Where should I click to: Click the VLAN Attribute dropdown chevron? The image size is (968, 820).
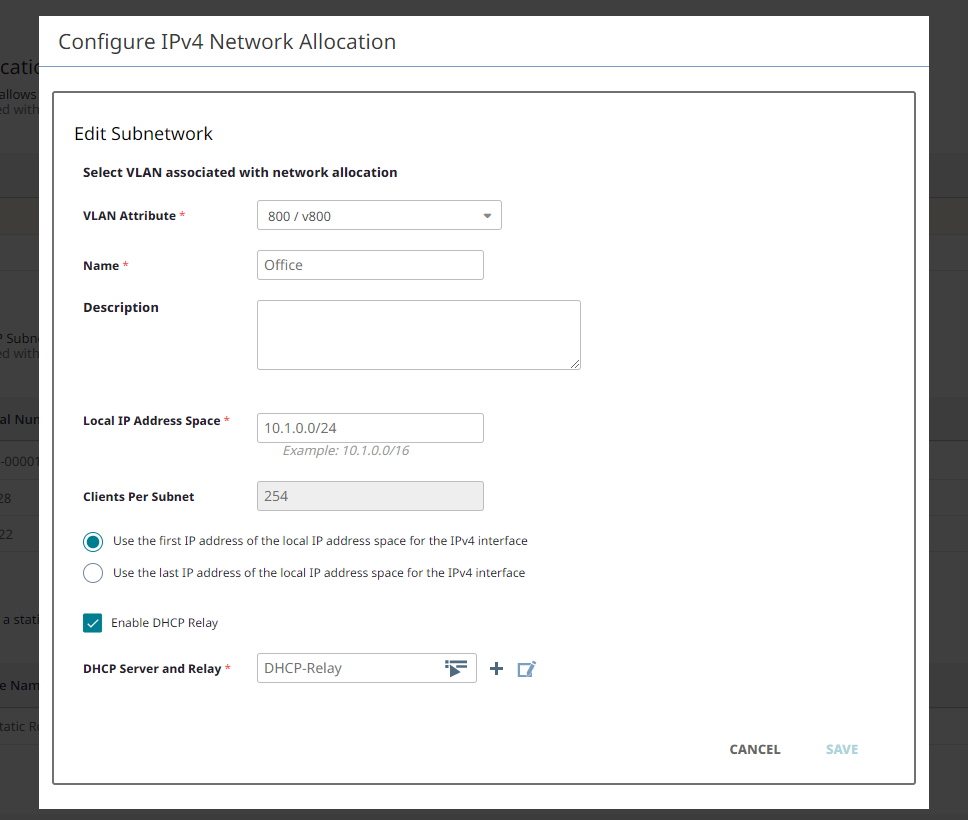point(488,215)
